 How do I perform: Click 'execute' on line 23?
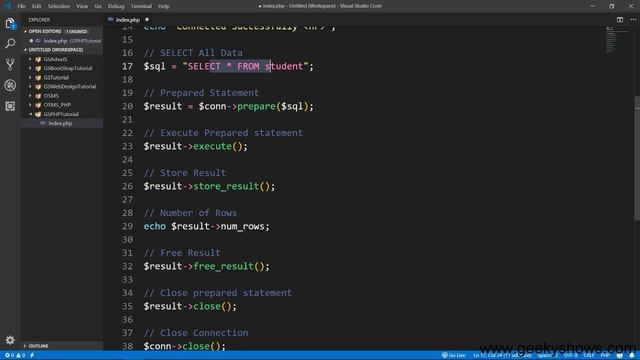tap(212, 146)
